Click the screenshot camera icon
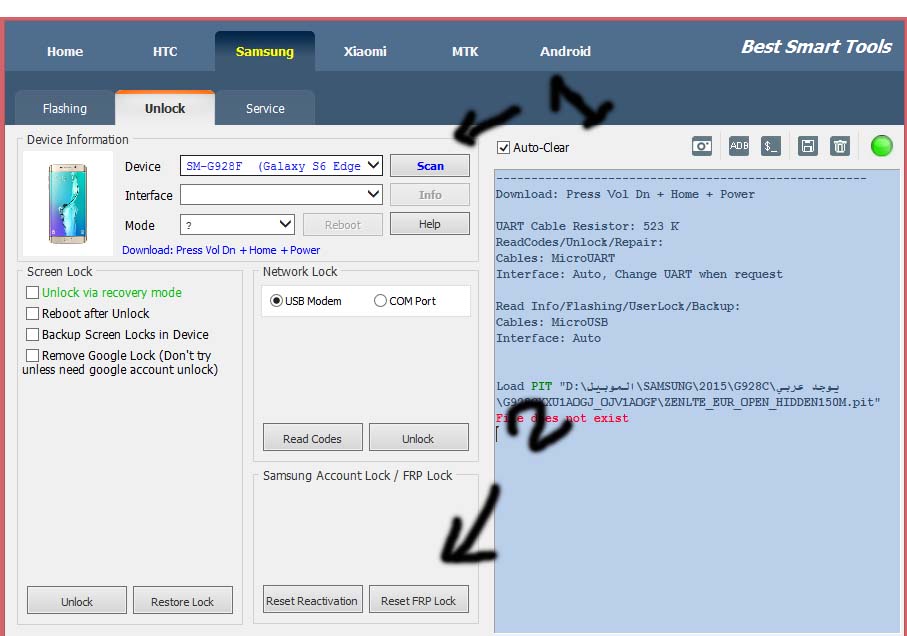The image size is (907, 636). click(x=702, y=146)
